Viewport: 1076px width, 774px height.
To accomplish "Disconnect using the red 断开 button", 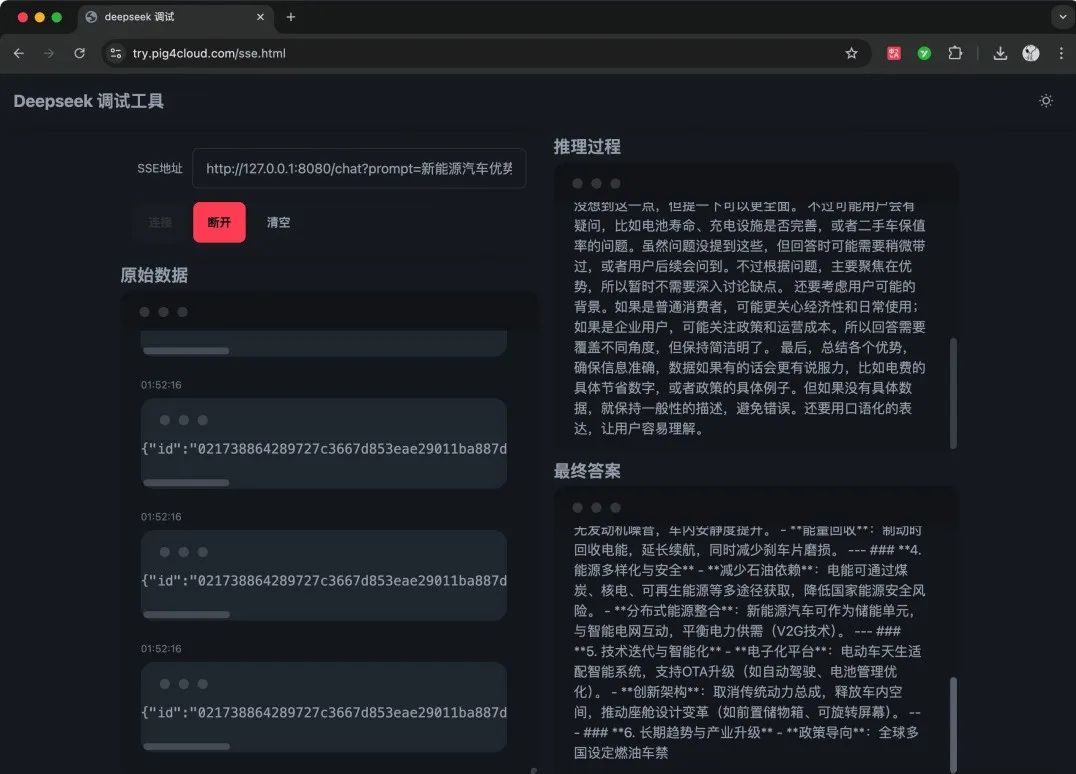I will tap(219, 222).
